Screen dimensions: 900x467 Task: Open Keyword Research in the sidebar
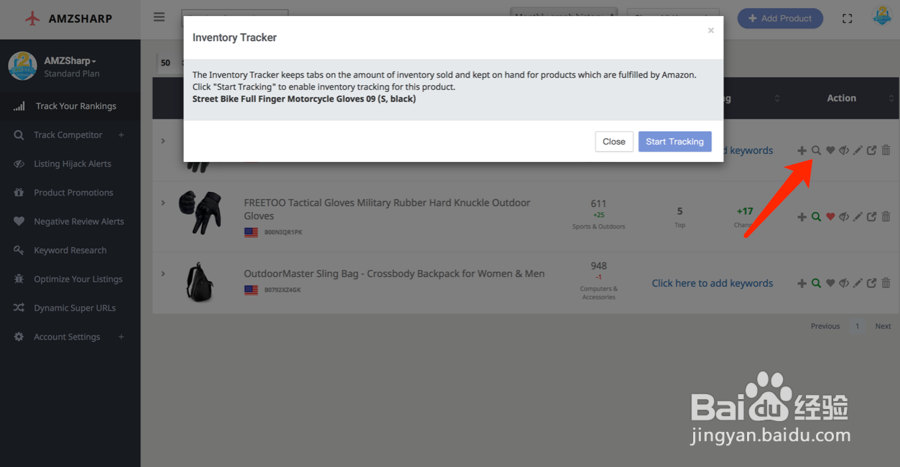pos(70,250)
